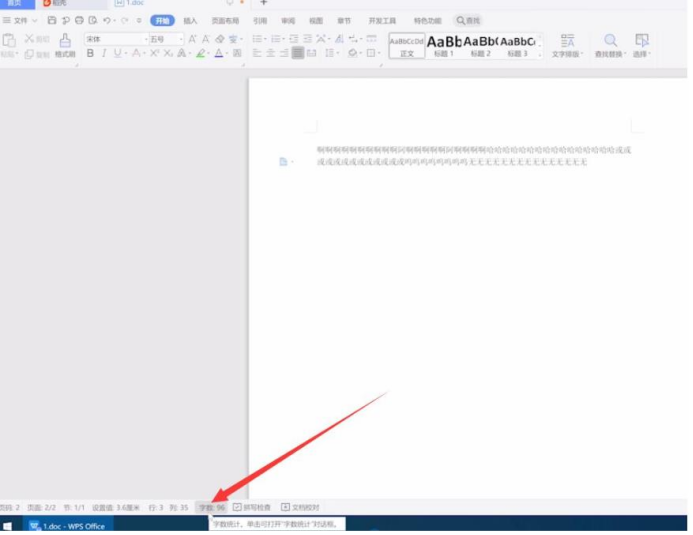
Task: Align paragraph text to the right
Action: [x=284, y=53]
